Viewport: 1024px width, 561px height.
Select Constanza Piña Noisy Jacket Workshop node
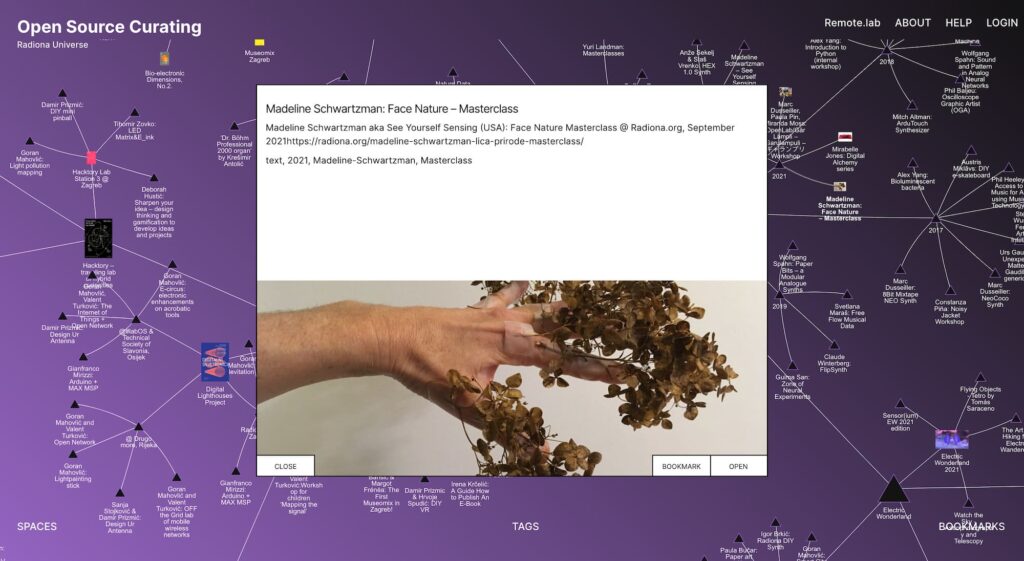(x=950, y=291)
